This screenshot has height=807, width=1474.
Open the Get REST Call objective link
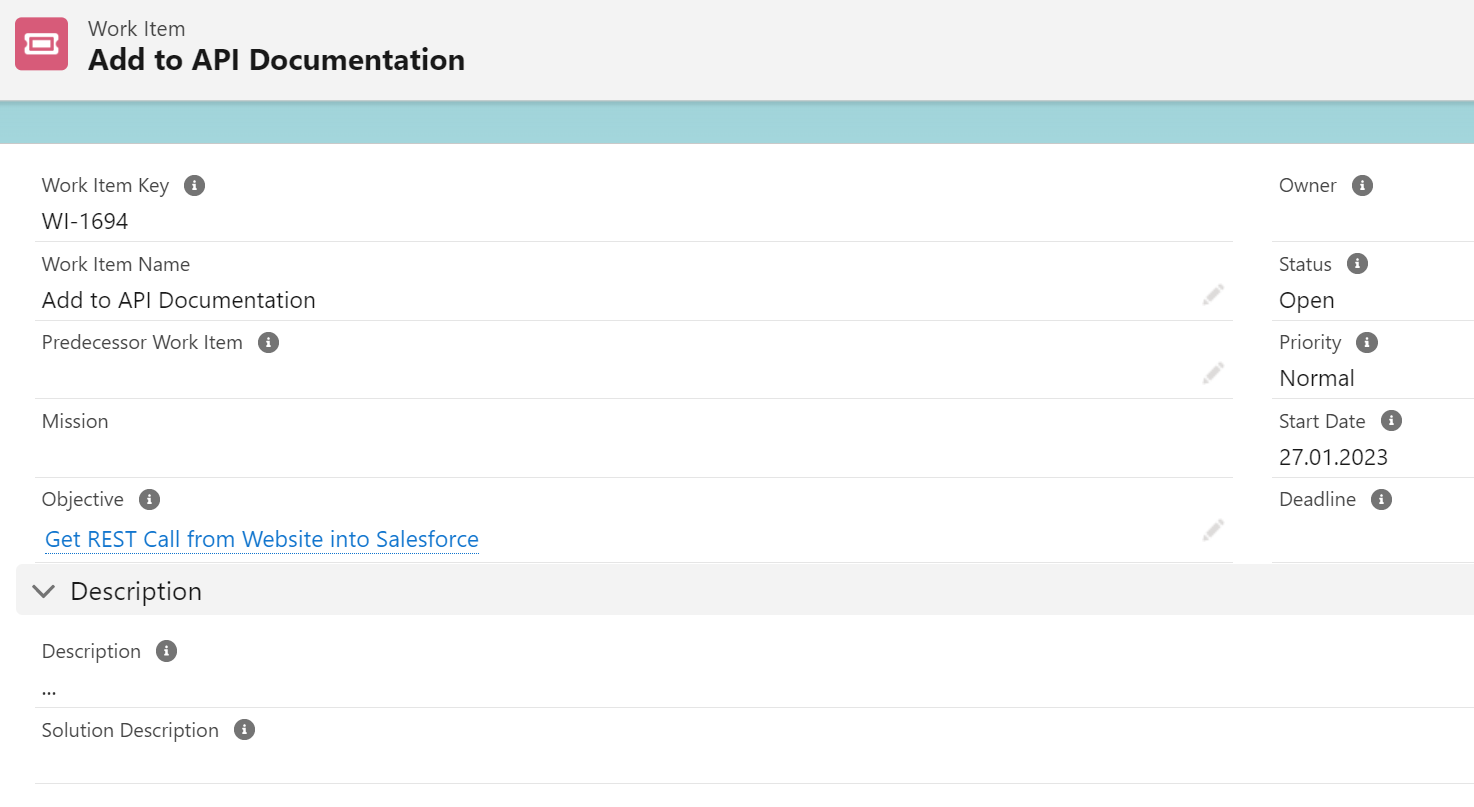click(262, 540)
